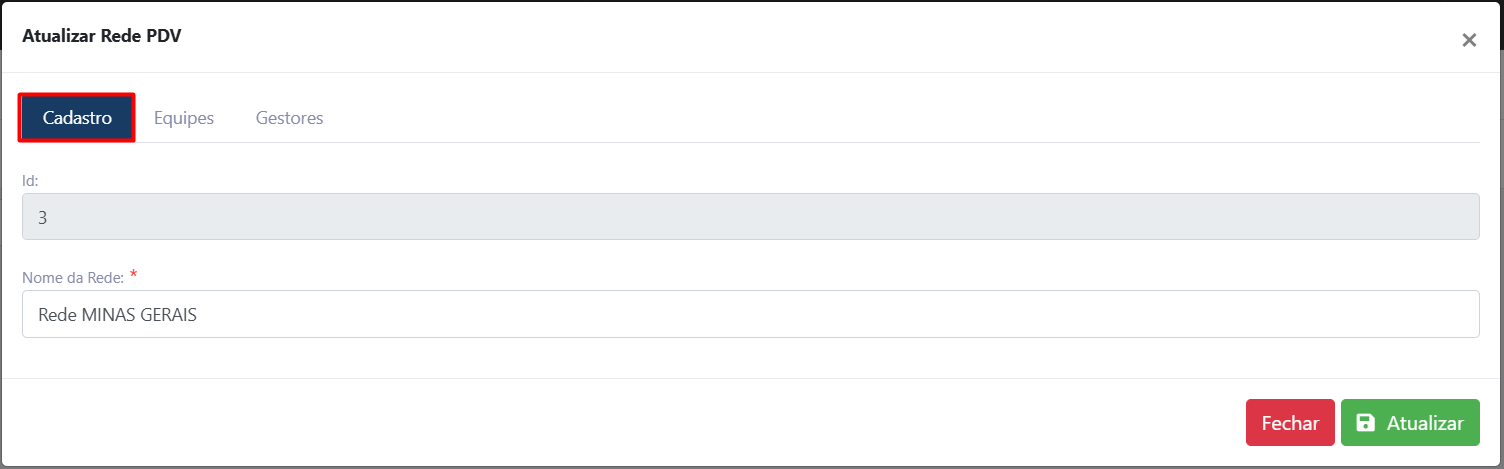Focus the Nome da Rede input field
Screen dimensions: 1504x469
pos(750,314)
